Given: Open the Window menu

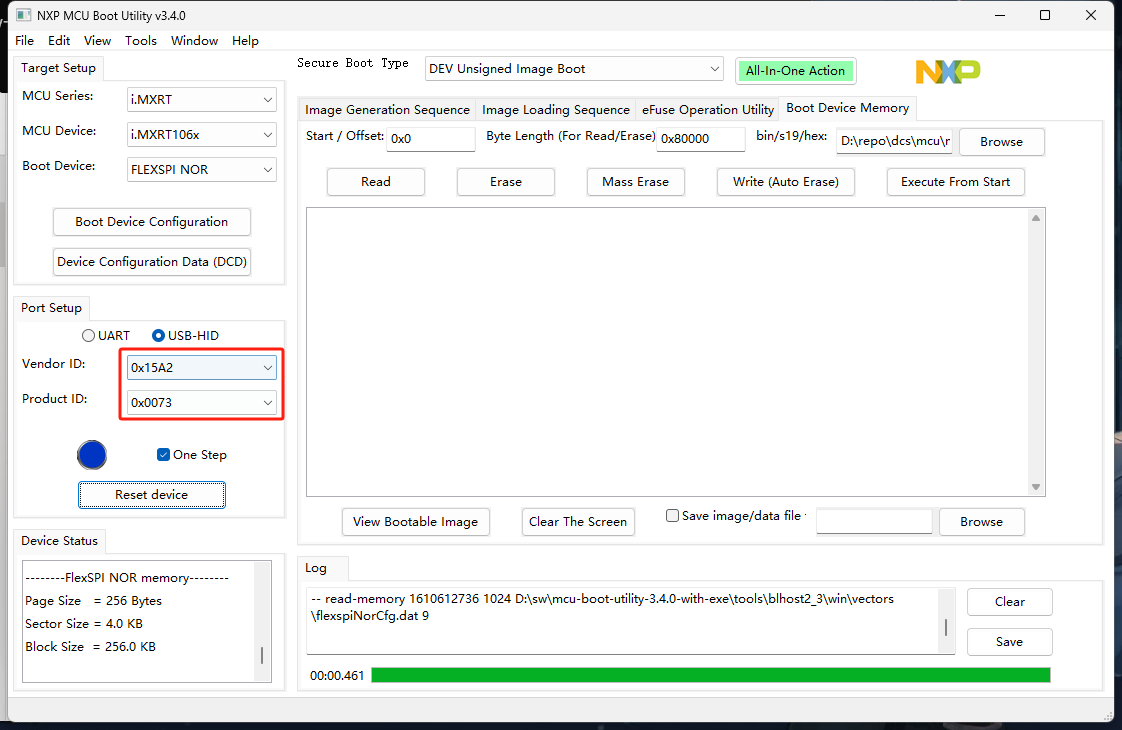Looking at the screenshot, I should tap(195, 41).
